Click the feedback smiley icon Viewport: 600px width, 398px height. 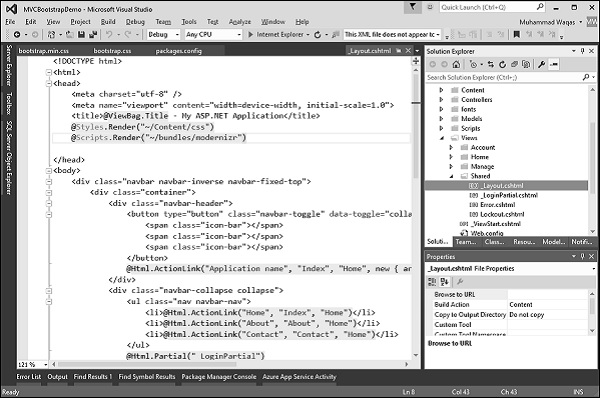430,7
